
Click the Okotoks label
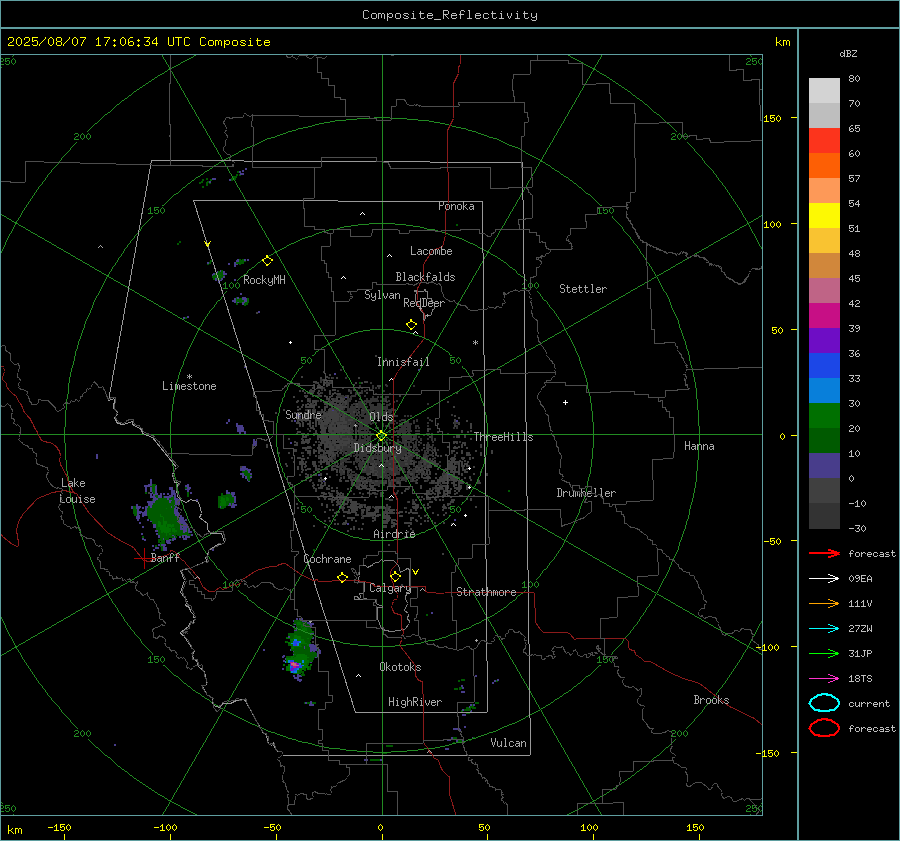401,667
